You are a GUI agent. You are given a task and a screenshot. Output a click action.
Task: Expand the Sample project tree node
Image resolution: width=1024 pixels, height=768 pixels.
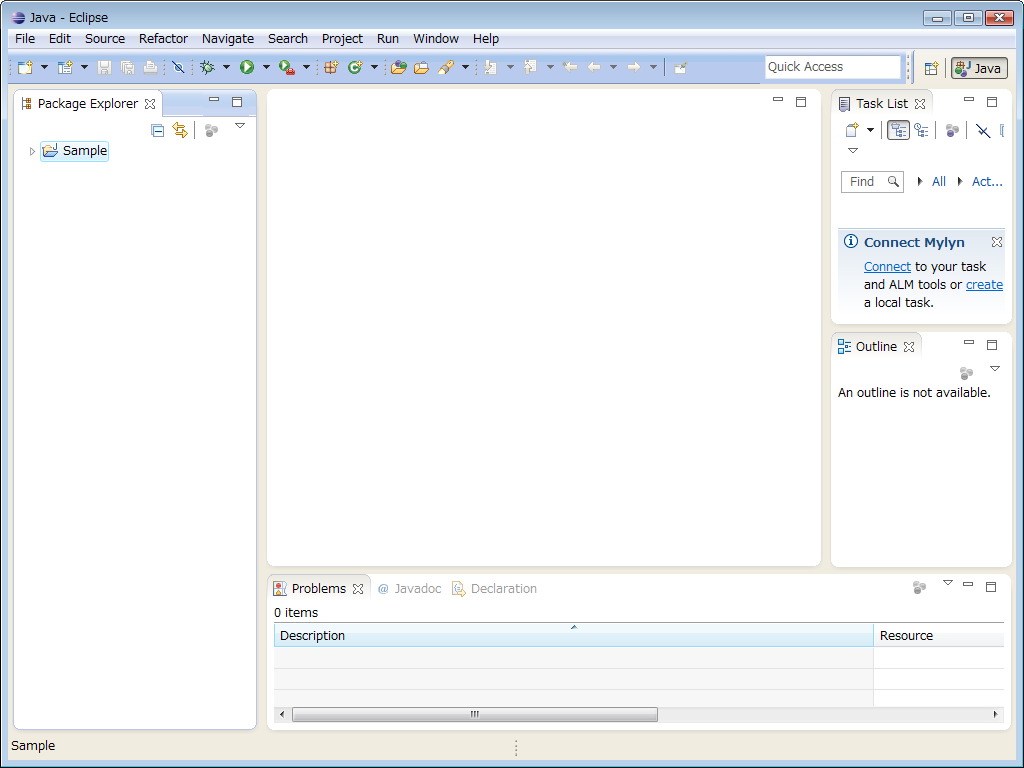tap(32, 152)
